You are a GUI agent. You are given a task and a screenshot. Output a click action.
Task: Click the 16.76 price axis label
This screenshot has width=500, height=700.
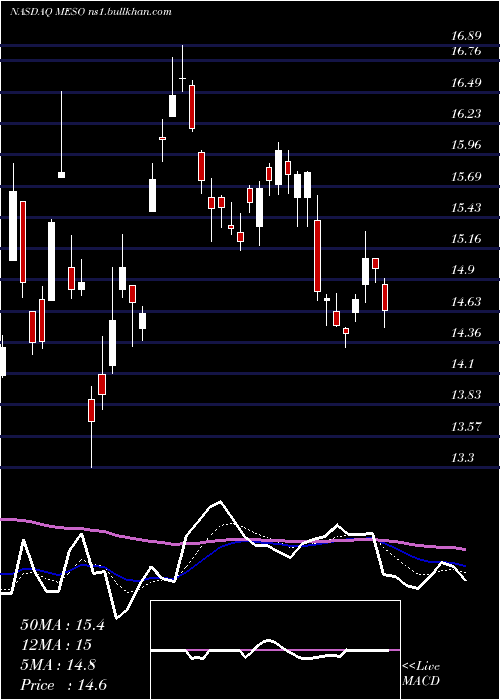(466, 51)
